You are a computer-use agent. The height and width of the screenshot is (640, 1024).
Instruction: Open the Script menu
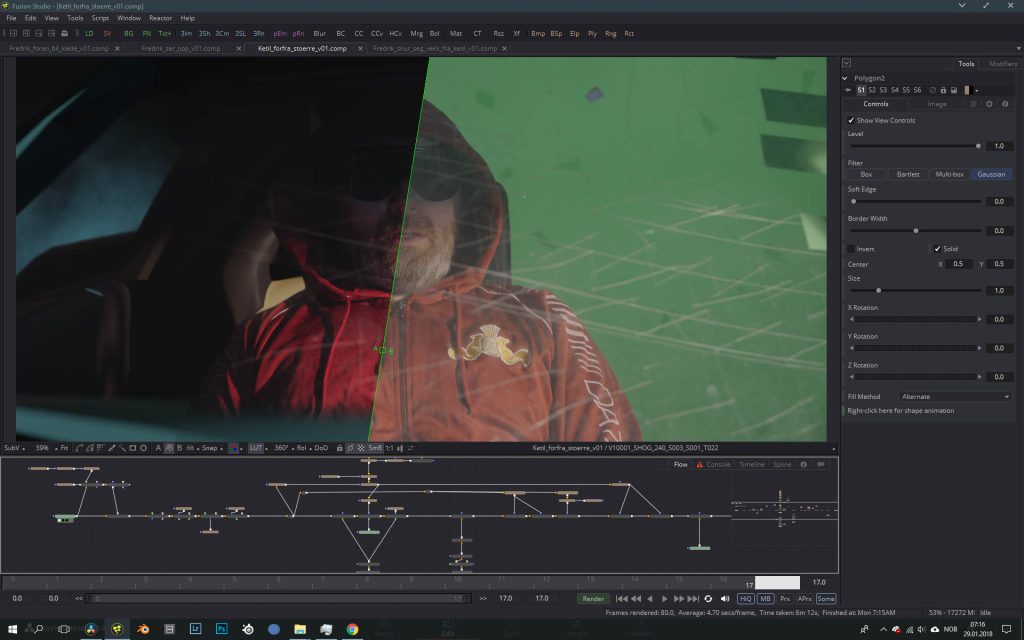(x=100, y=18)
